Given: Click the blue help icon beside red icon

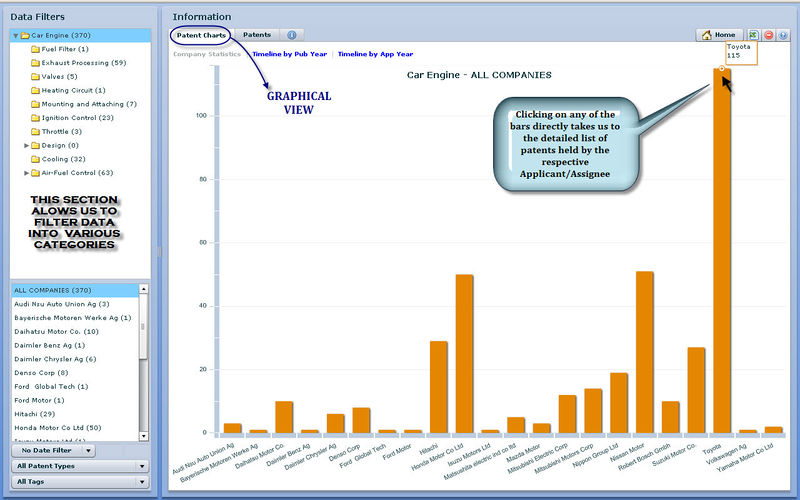Looking at the screenshot, I should 783,35.
